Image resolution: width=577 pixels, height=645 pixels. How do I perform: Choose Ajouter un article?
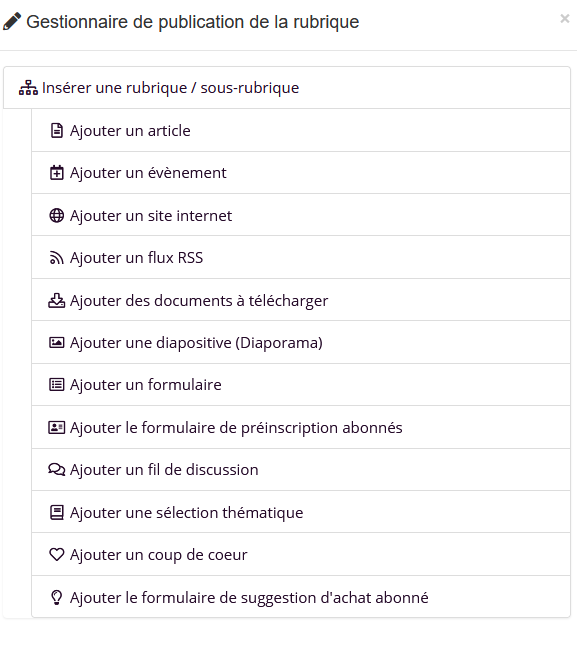click(301, 130)
